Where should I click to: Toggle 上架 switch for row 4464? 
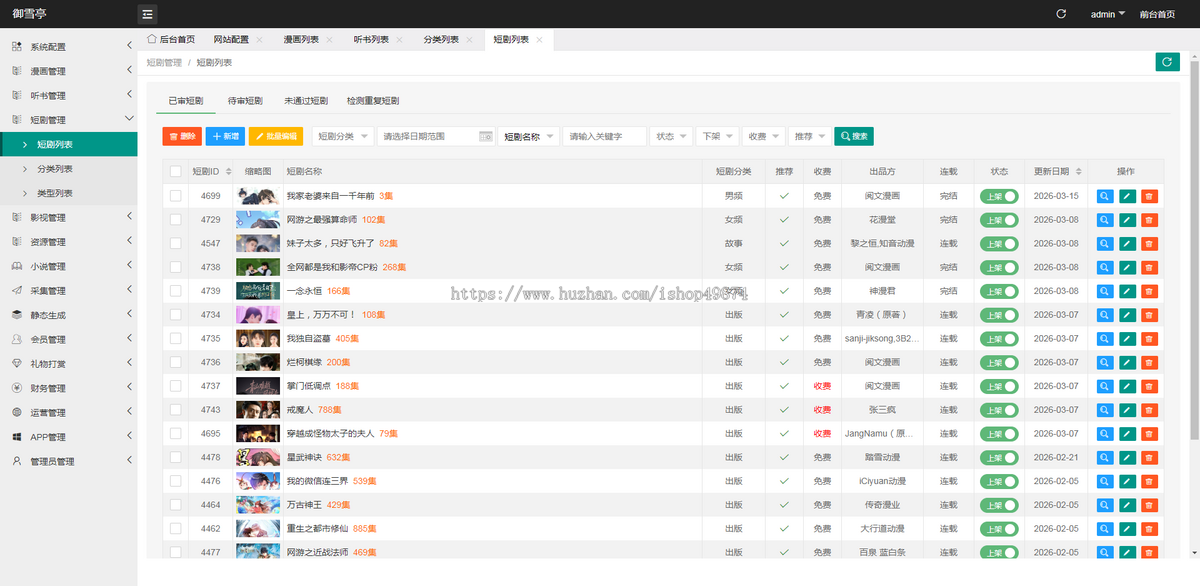coord(999,505)
